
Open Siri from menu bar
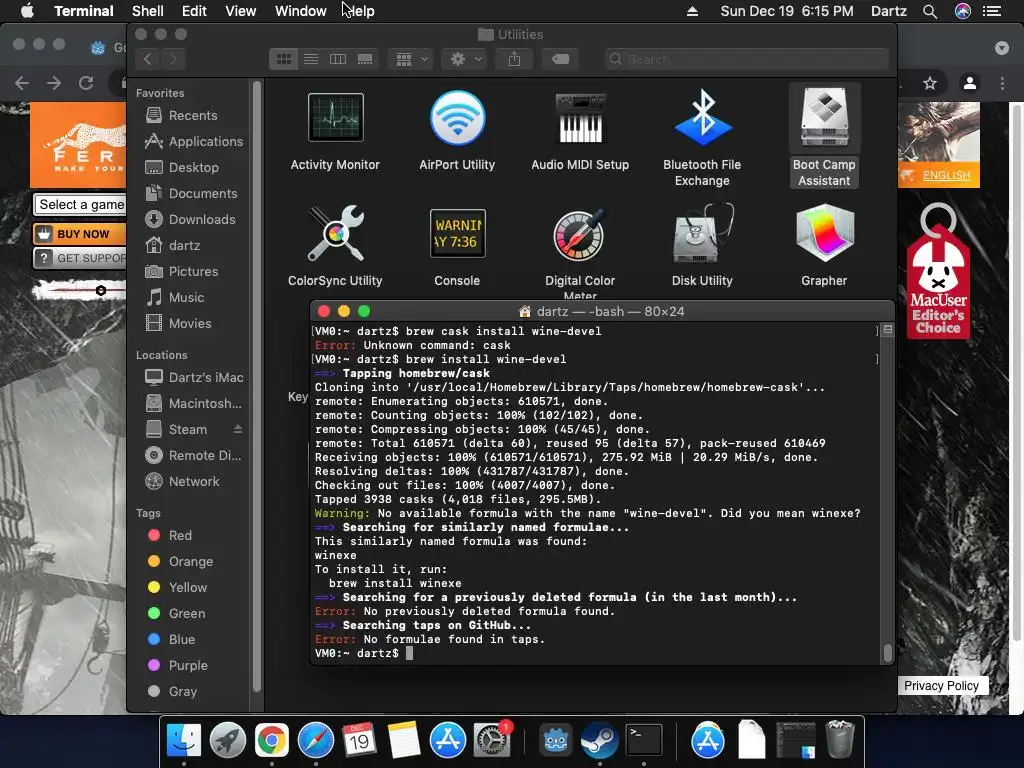coord(963,11)
